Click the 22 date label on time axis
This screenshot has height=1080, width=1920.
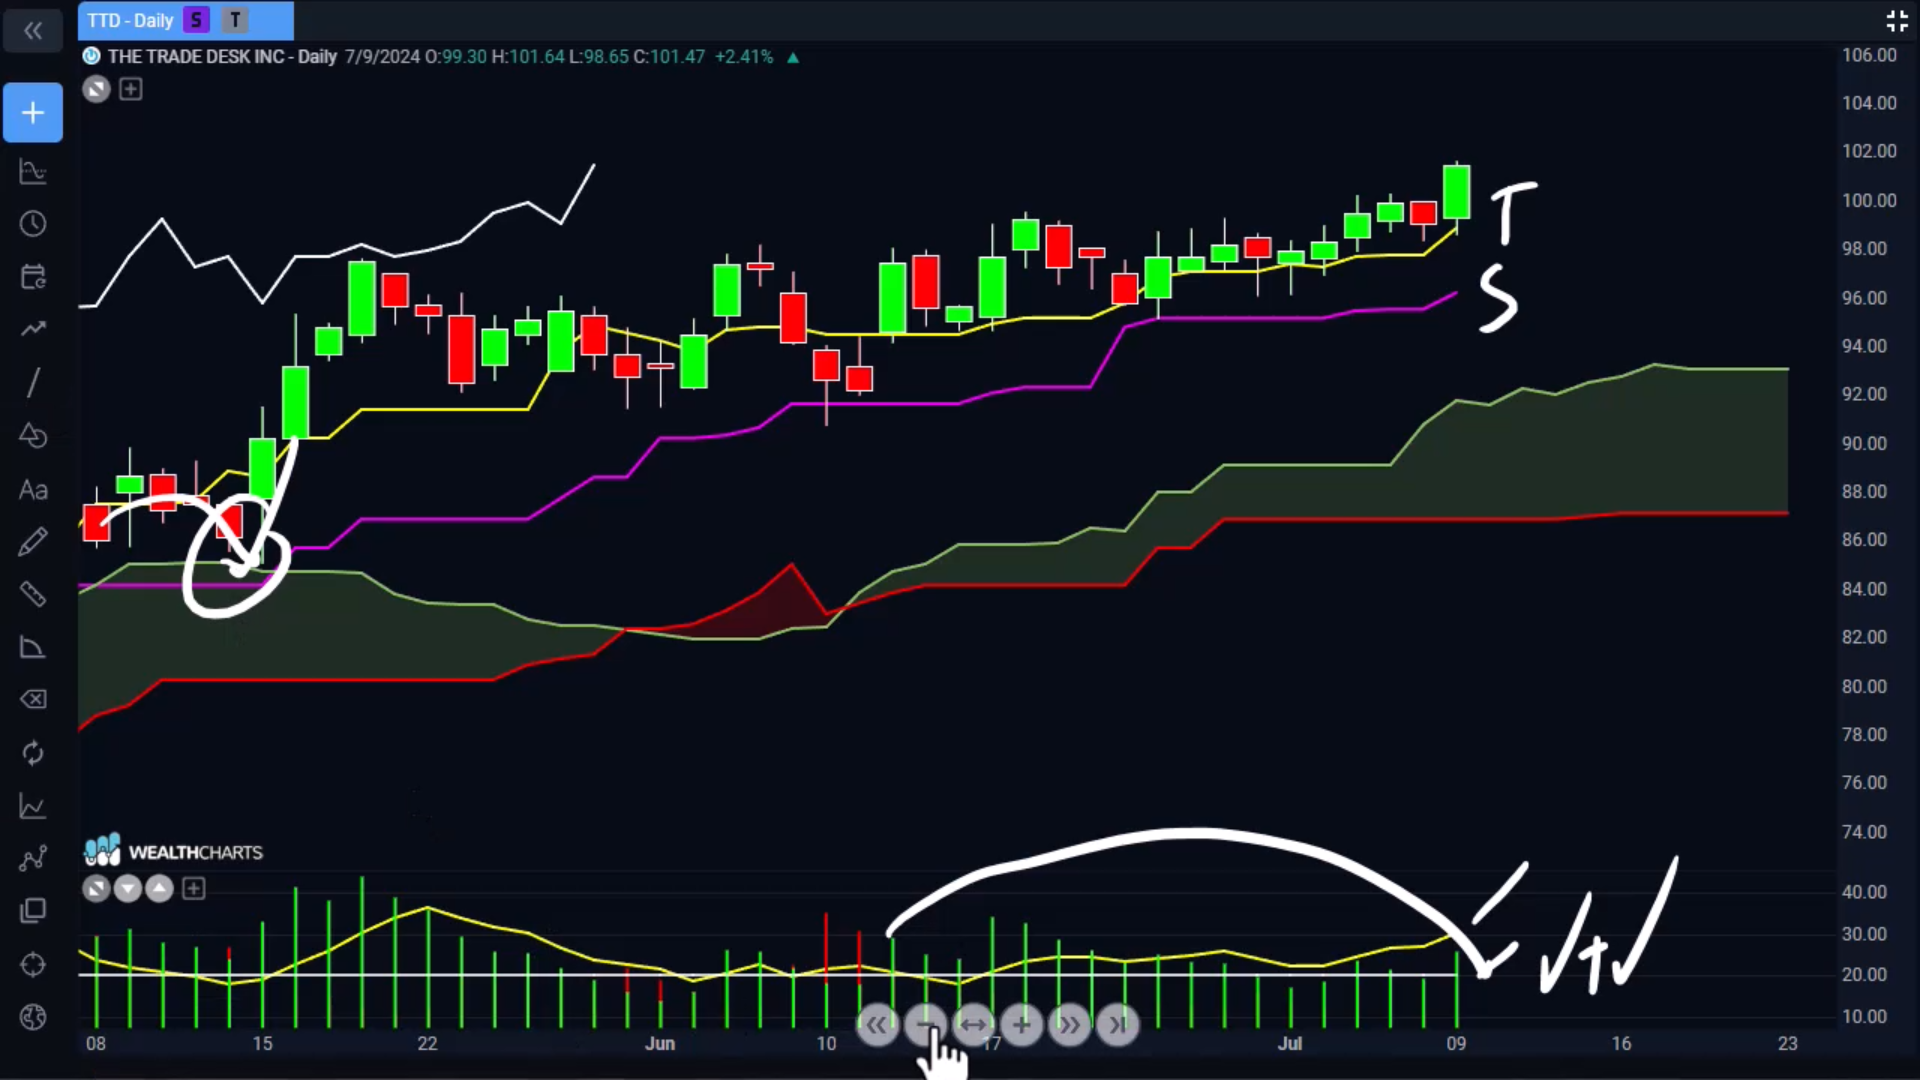[427, 1043]
